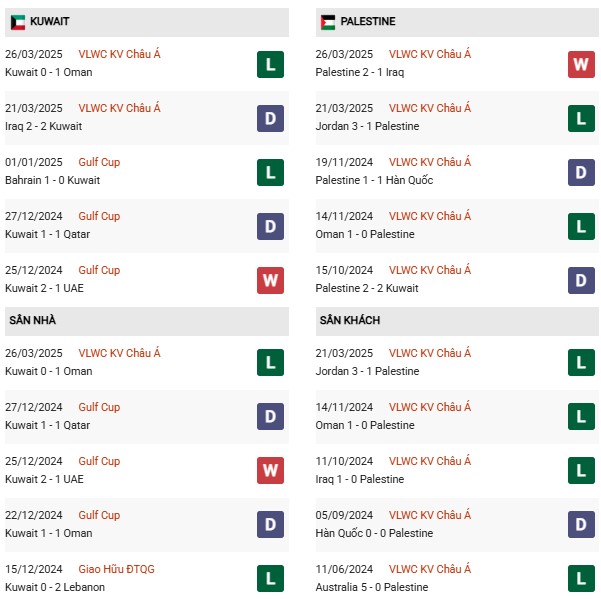Click the D badge for Hàn Quốc 0-0 Palestine
This screenshot has height=599, width=601.
point(581,524)
